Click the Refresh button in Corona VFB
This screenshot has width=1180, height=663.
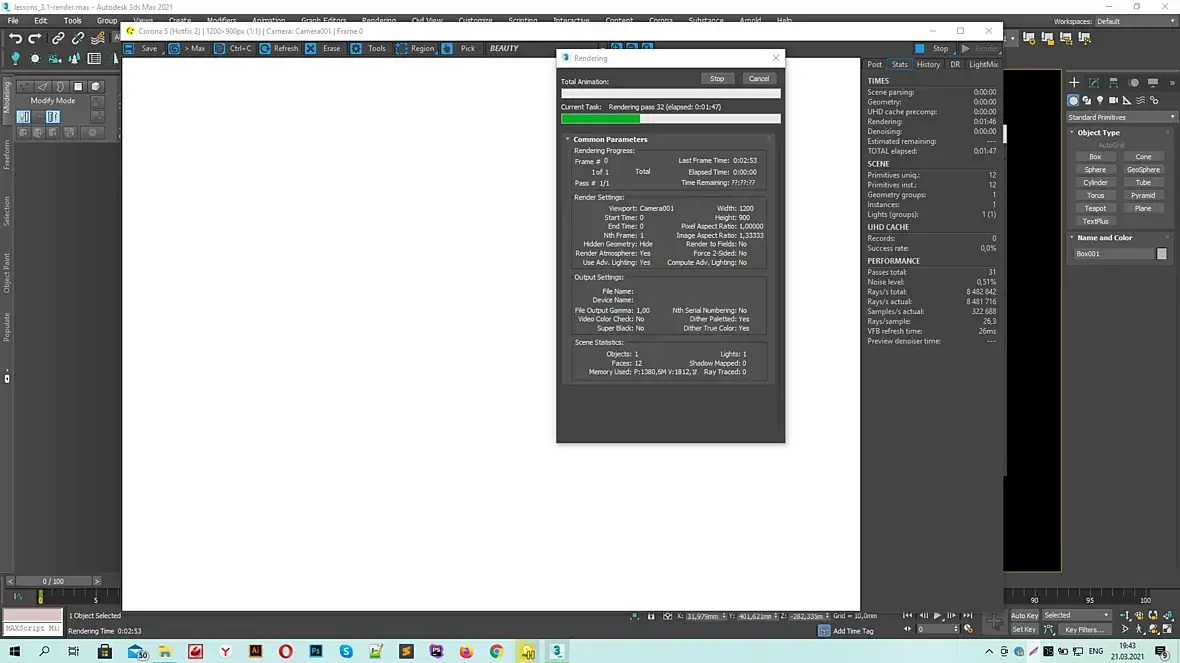[x=278, y=48]
